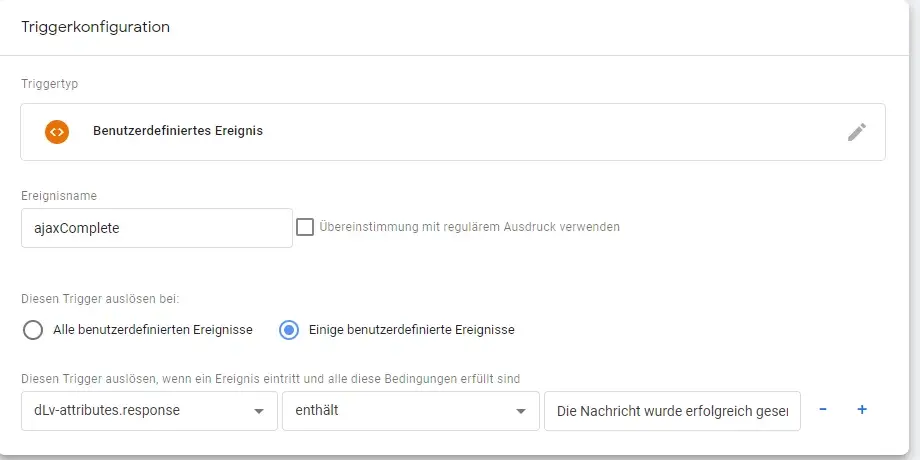920x460 pixels.
Task: Click the 'Triggerkonfiguration' panel heading
Action: click(96, 27)
